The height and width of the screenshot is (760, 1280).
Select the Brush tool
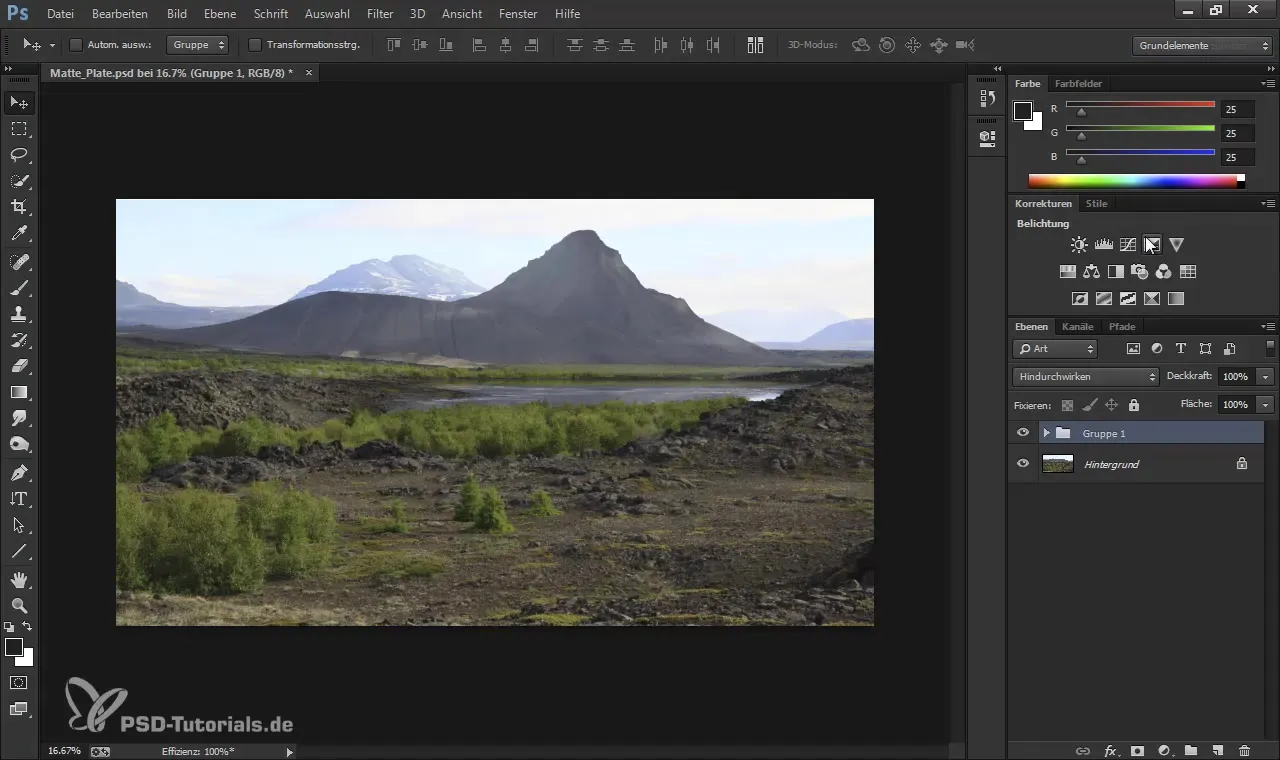click(x=19, y=288)
